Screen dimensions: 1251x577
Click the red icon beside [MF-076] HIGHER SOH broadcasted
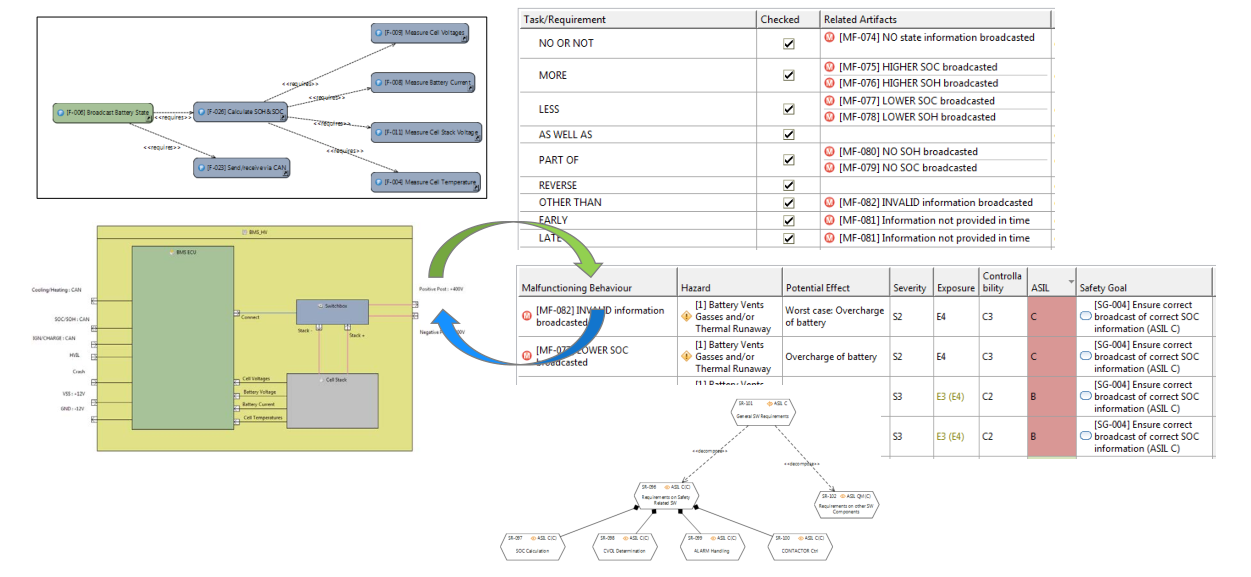(829, 83)
